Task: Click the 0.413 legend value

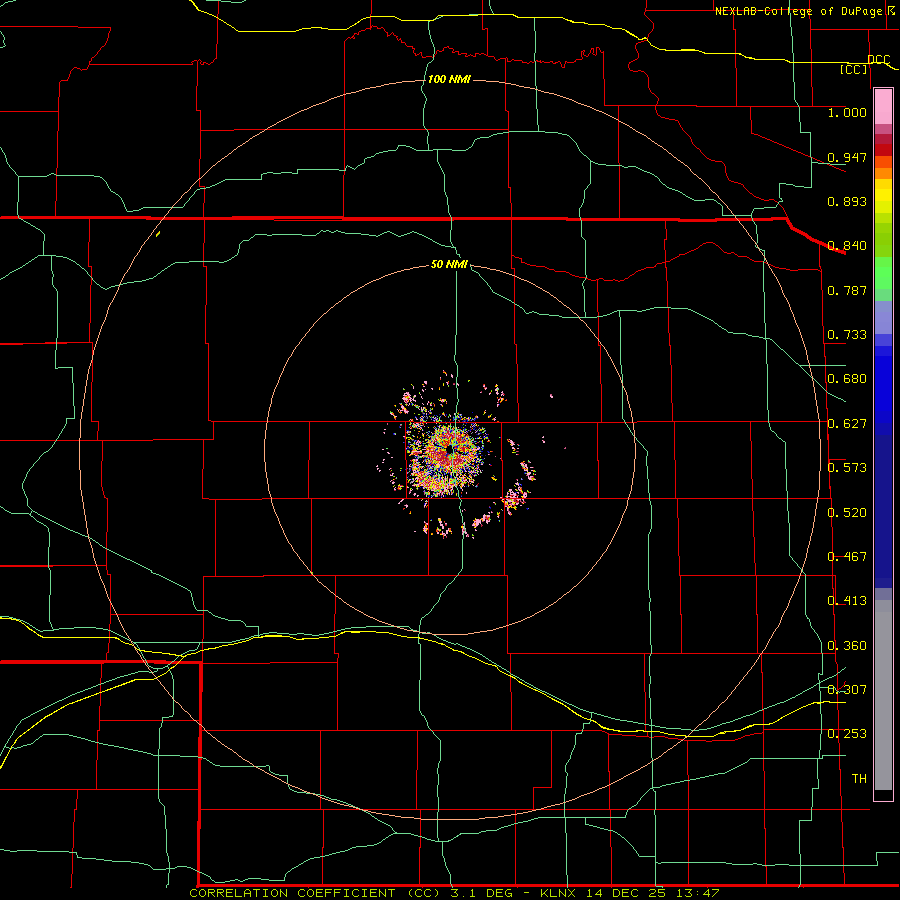Action: click(847, 601)
